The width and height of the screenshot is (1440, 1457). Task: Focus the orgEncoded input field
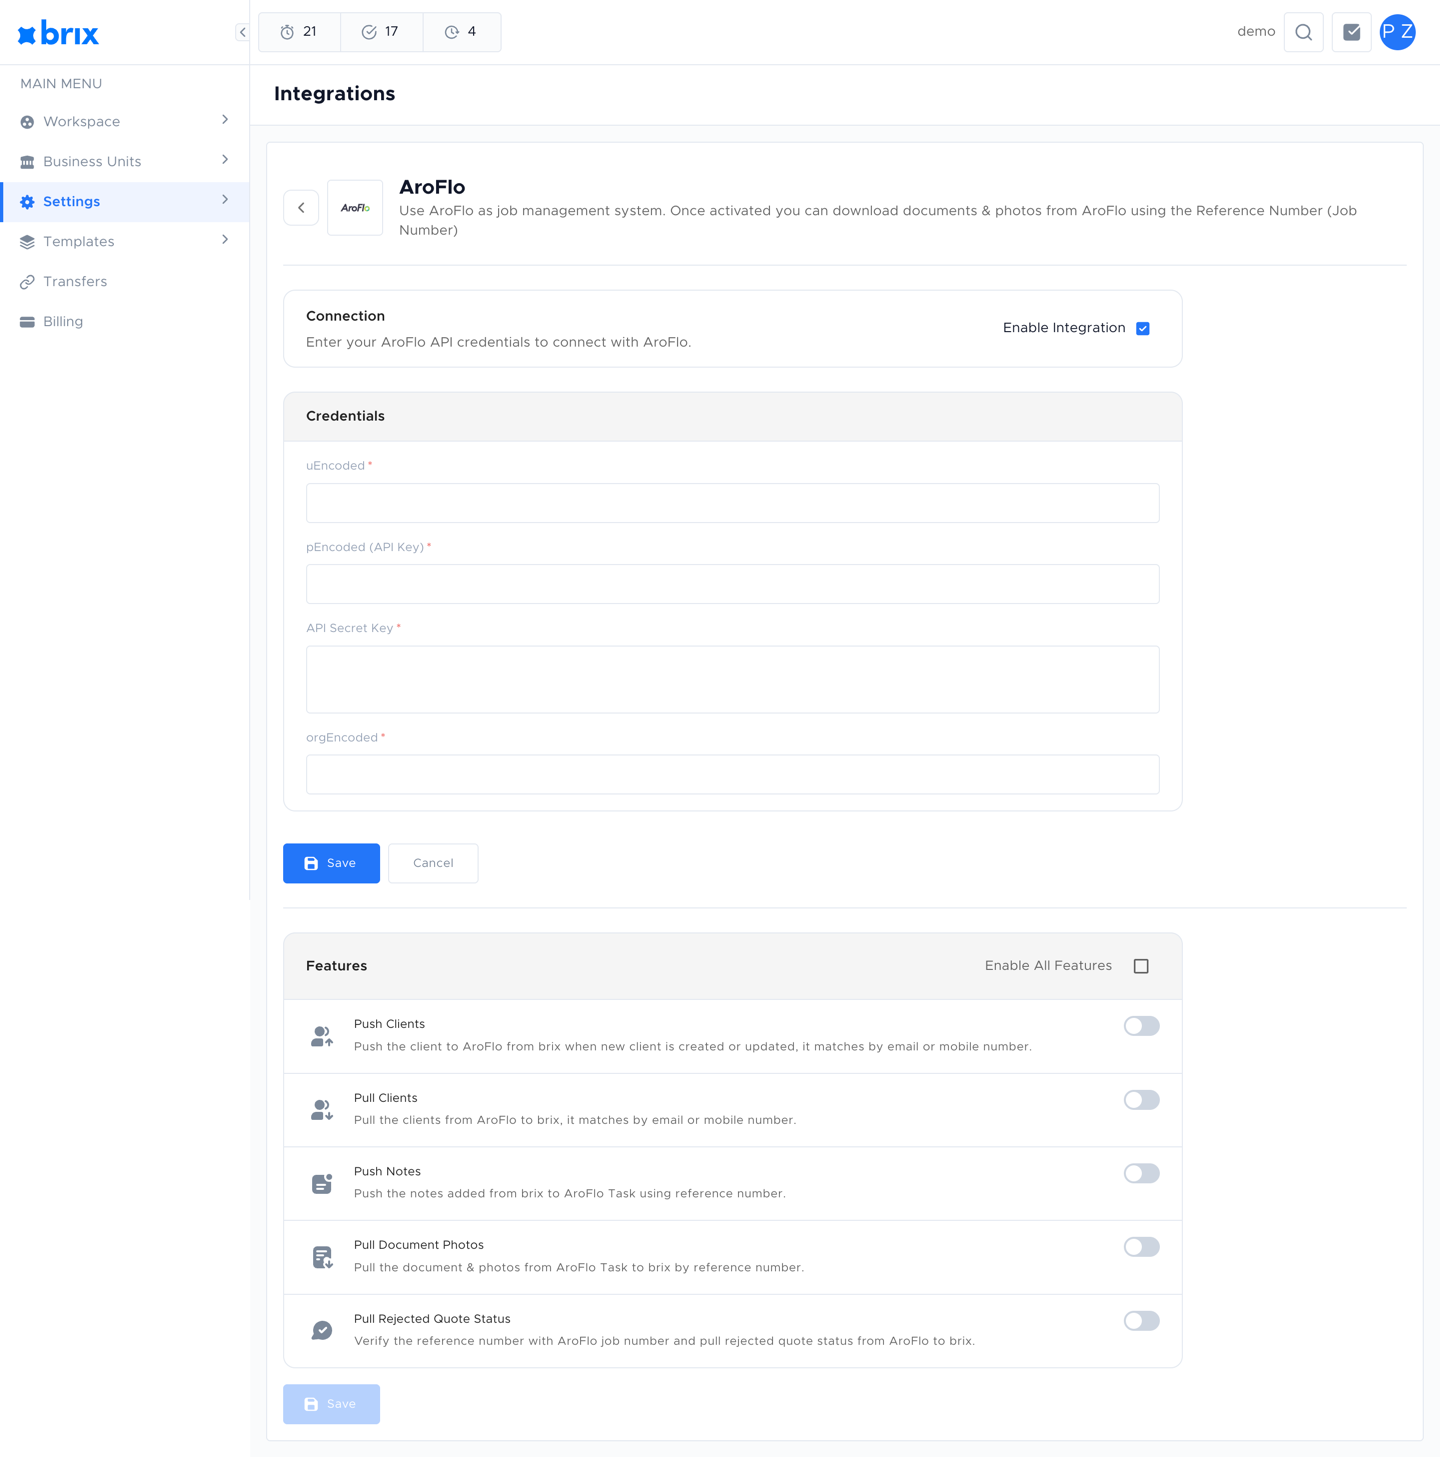pos(732,774)
